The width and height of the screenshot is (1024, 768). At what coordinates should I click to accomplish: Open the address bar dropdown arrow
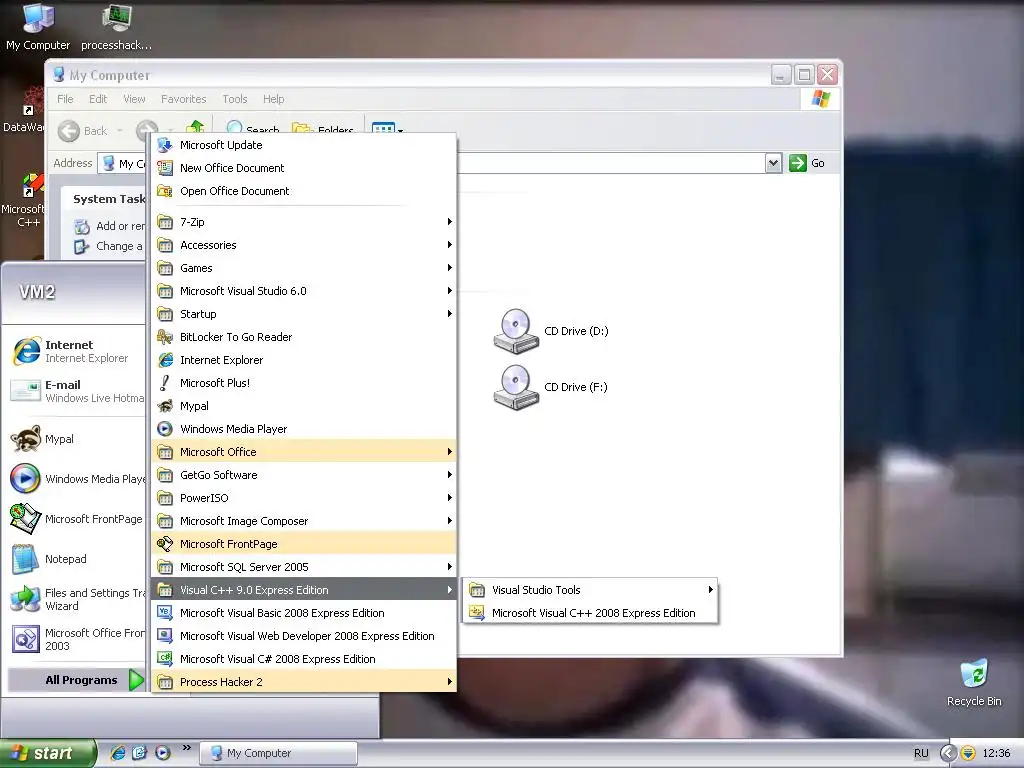(x=773, y=163)
